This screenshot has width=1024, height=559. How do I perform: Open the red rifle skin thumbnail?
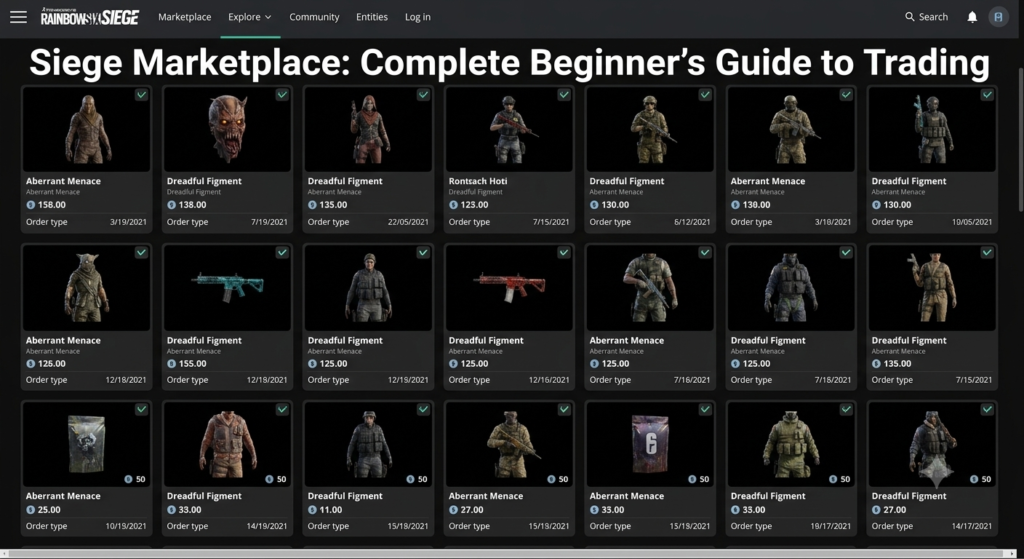509,287
